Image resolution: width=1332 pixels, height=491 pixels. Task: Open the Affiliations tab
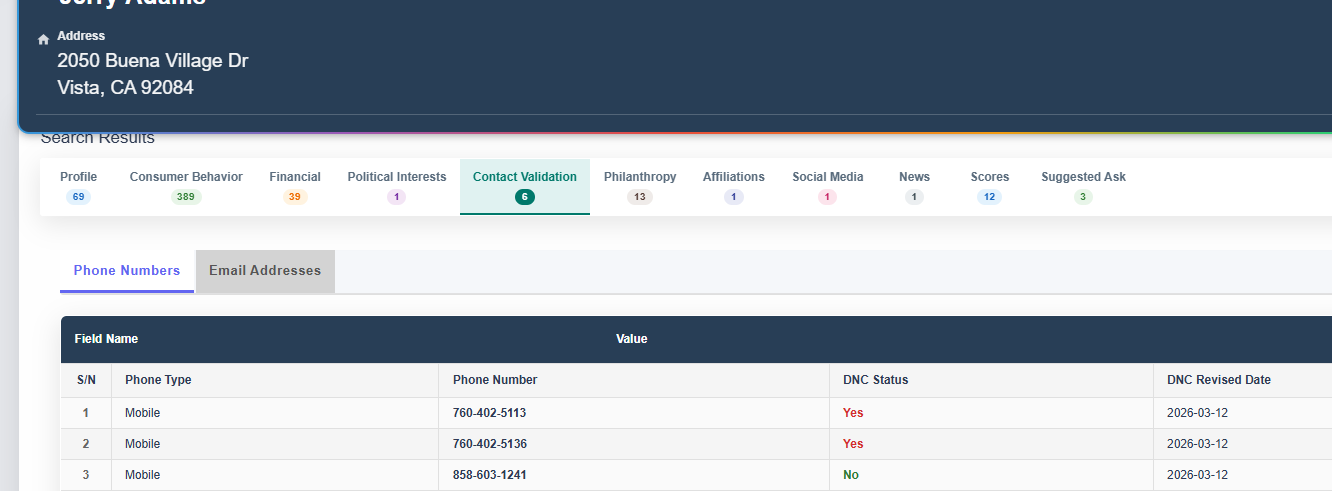[x=734, y=186]
